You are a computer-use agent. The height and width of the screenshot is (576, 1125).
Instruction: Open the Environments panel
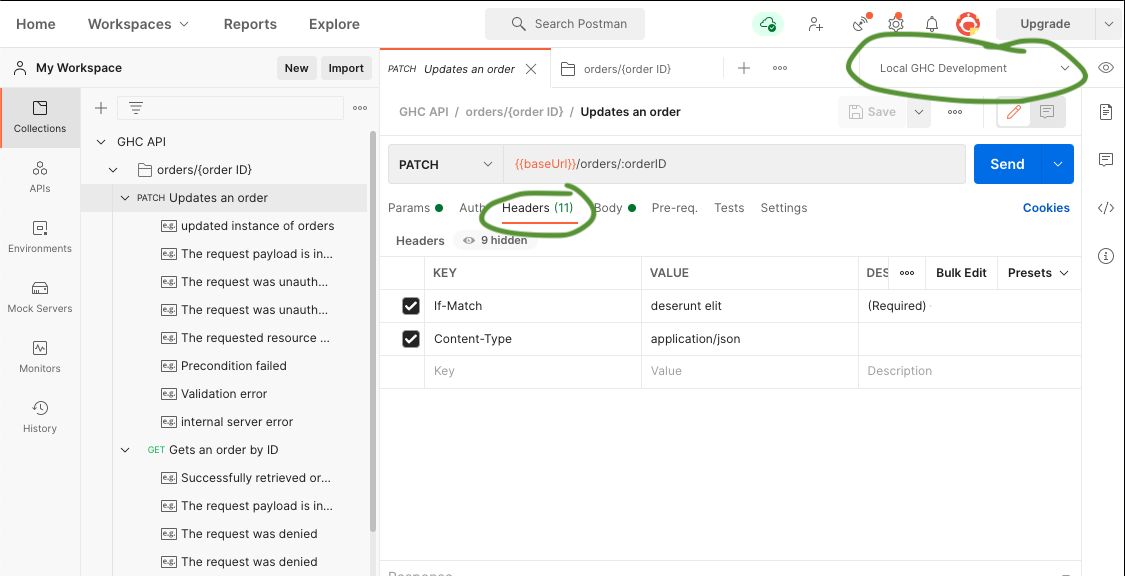click(40, 237)
